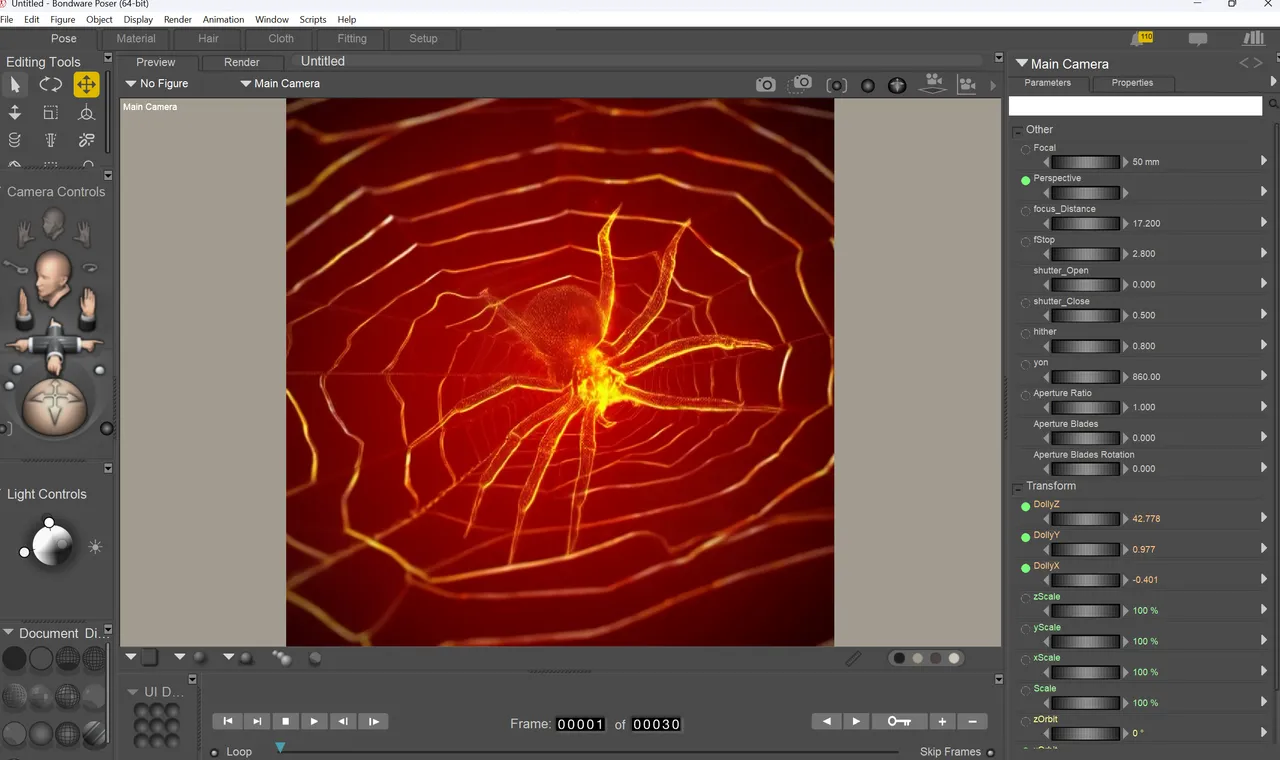Collapse the Other parameter group
Viewport: 1280px width, 760px height.
tap(1018, 131)
